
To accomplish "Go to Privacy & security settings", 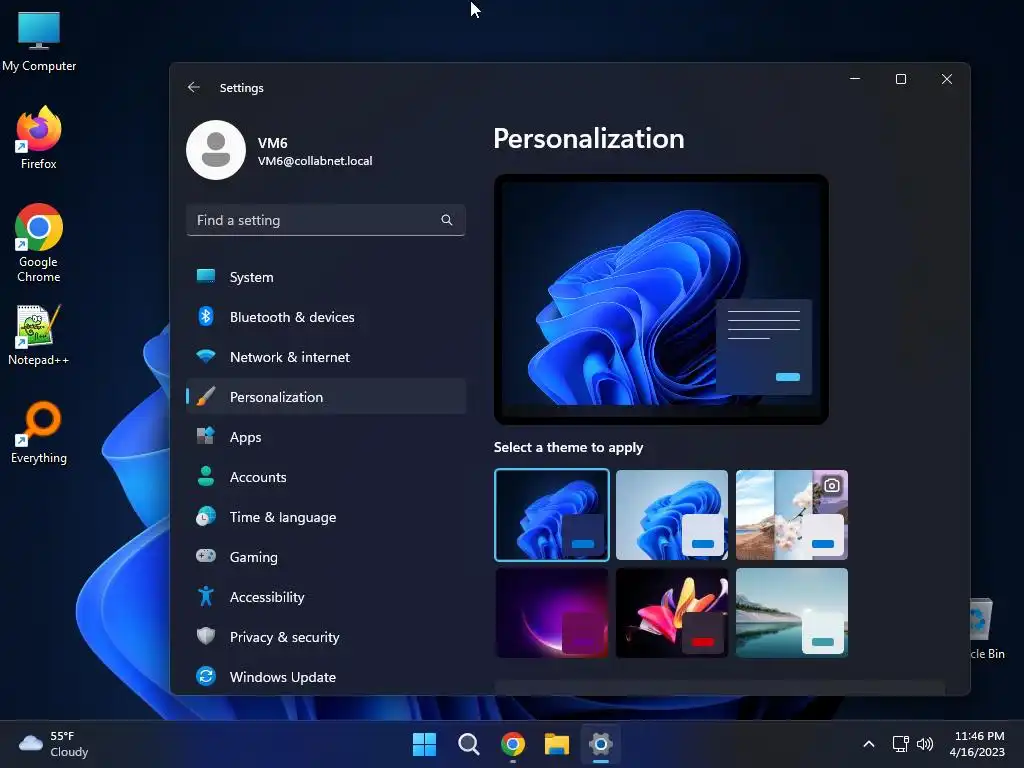I will pyautogui.click(x=326, y=637).
